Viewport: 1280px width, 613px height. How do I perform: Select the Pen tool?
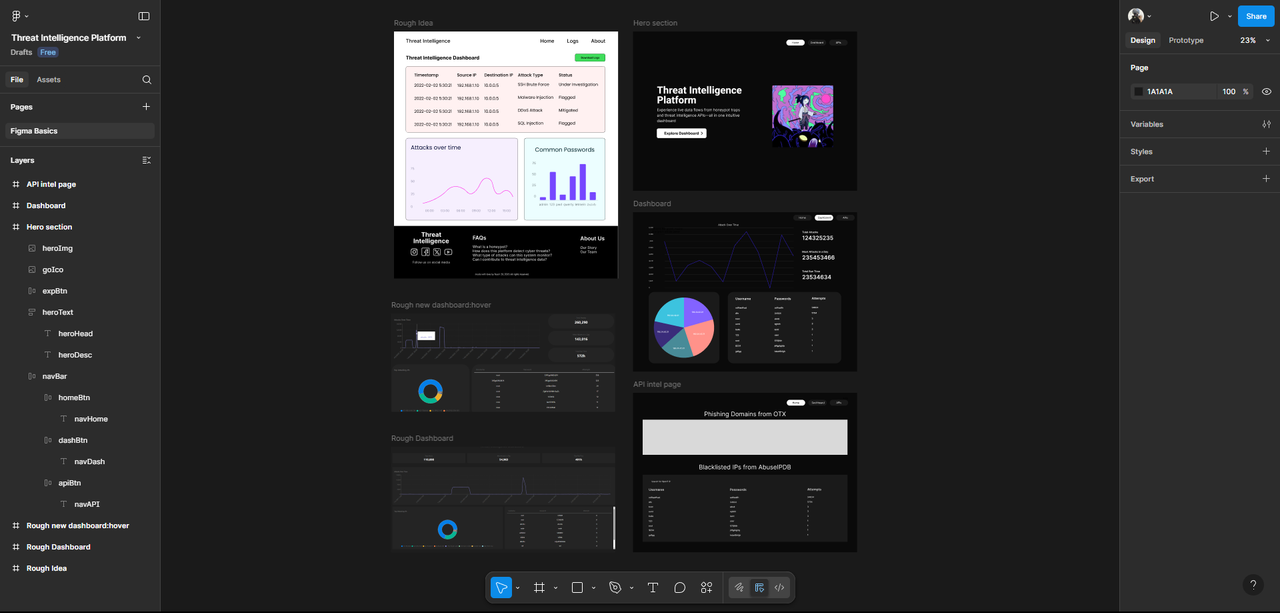(x=615, y=588)
